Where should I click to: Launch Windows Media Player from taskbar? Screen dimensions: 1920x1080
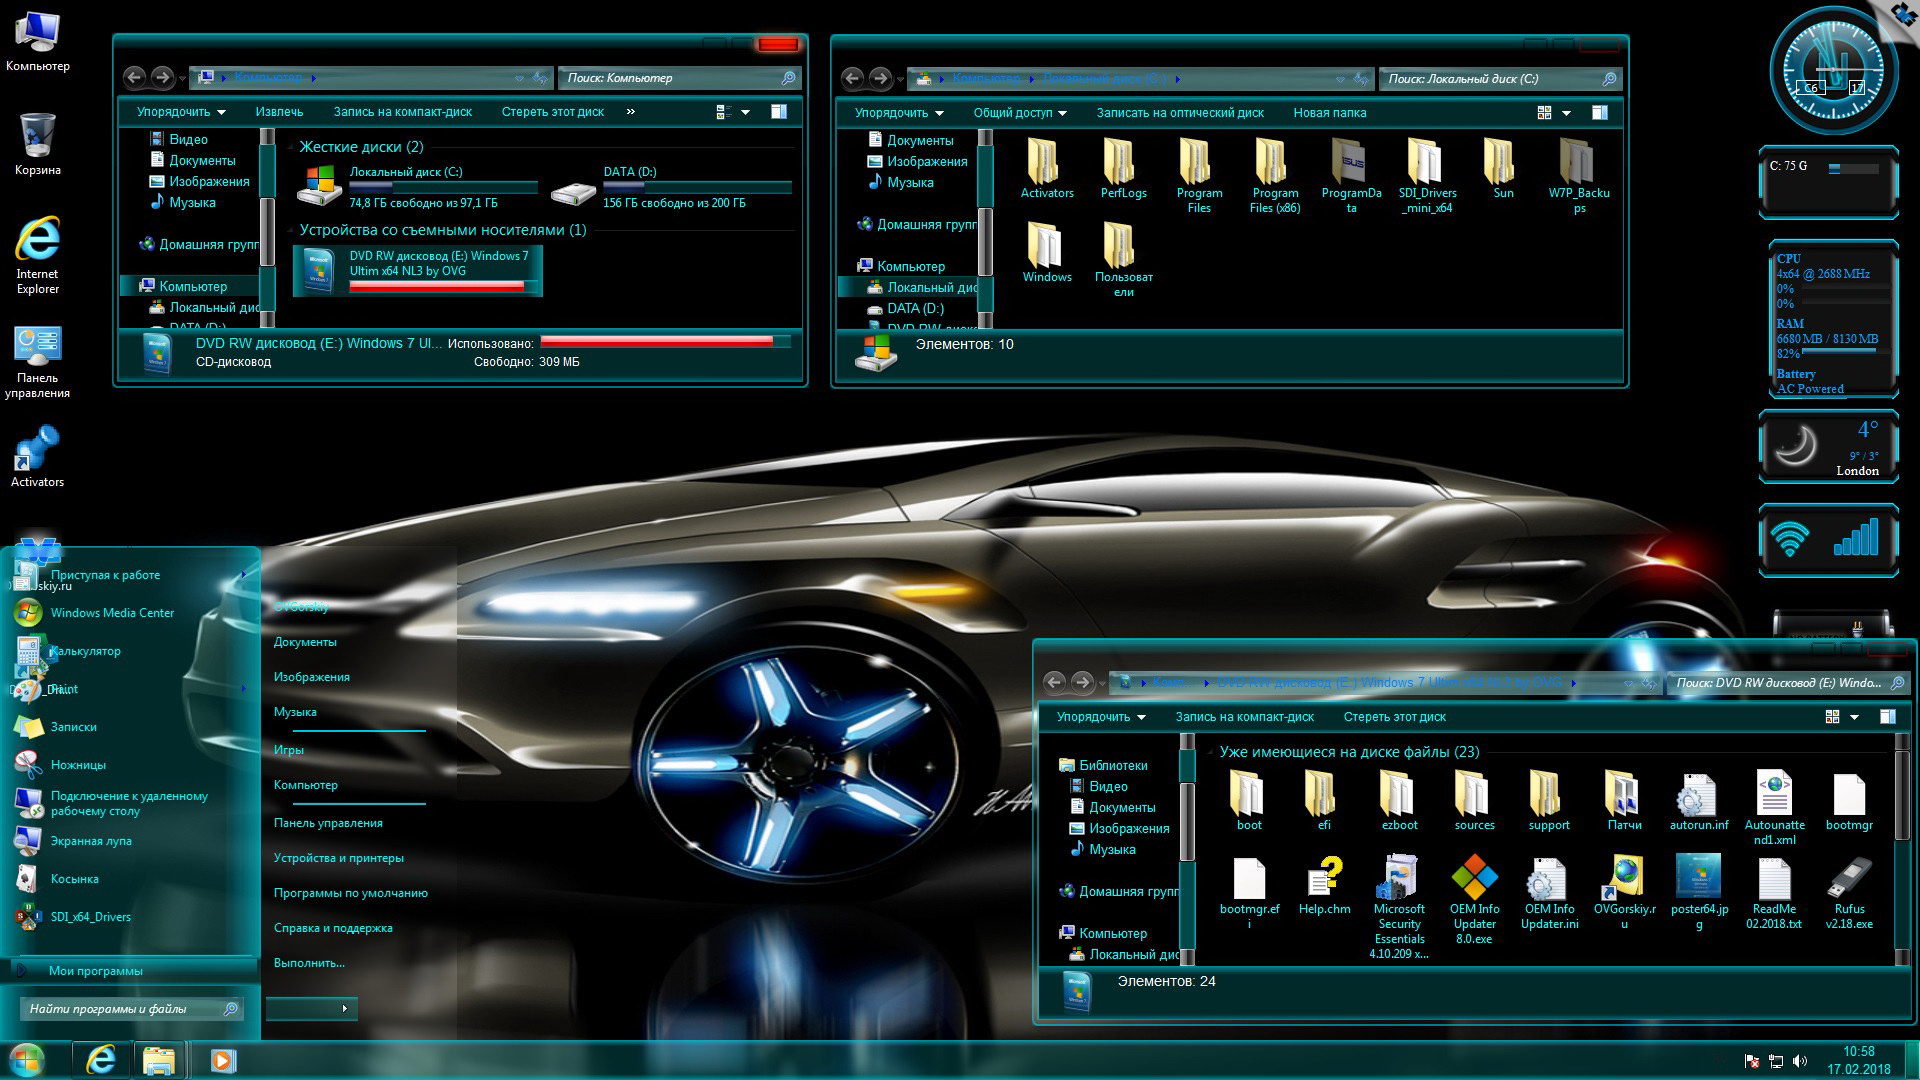223,1060
